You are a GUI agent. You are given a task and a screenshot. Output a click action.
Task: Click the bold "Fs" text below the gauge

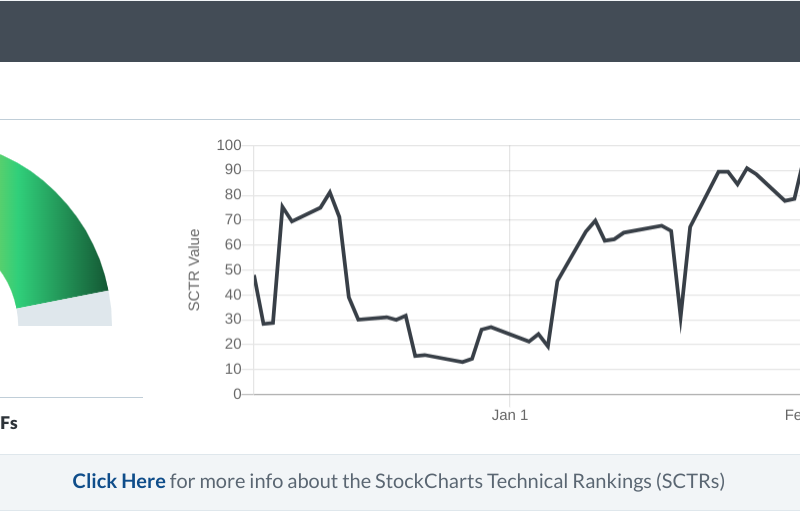click(x=9, y=423)
